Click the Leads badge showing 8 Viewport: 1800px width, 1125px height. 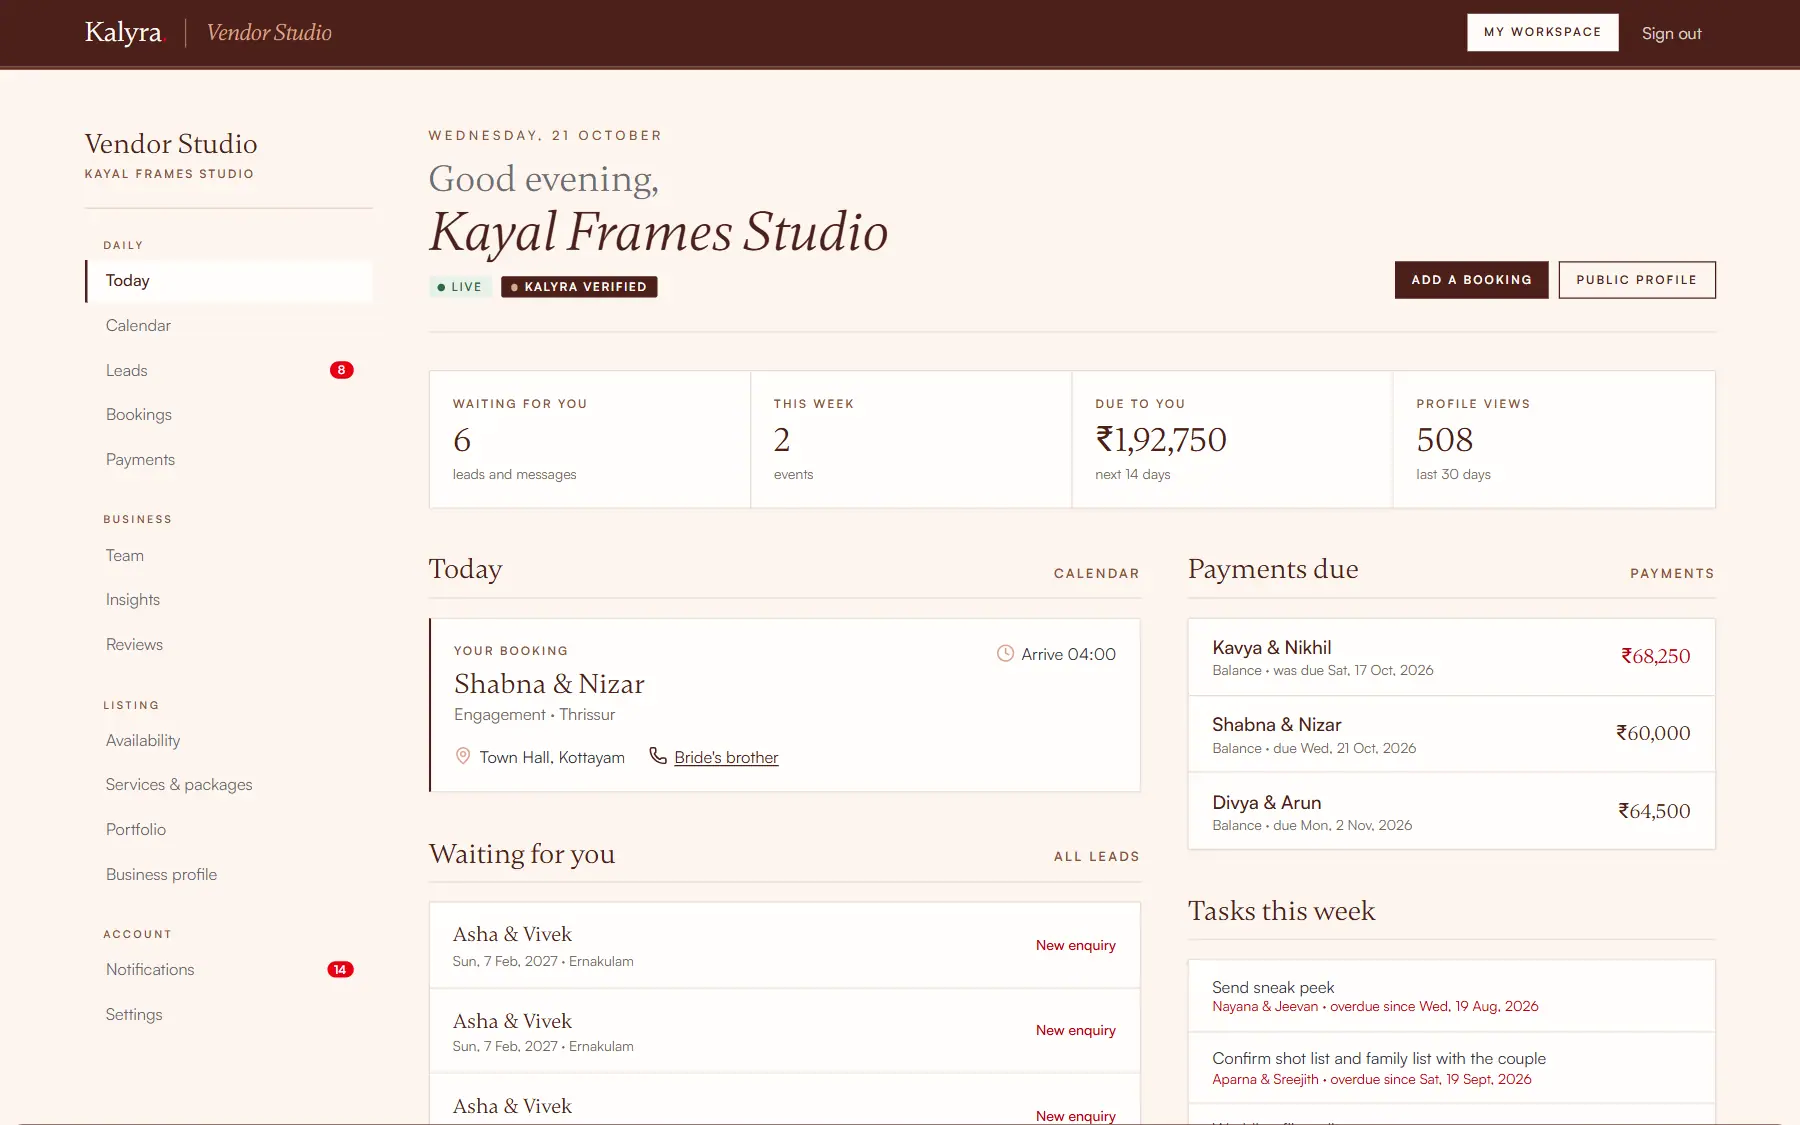[x=341, y=370]
